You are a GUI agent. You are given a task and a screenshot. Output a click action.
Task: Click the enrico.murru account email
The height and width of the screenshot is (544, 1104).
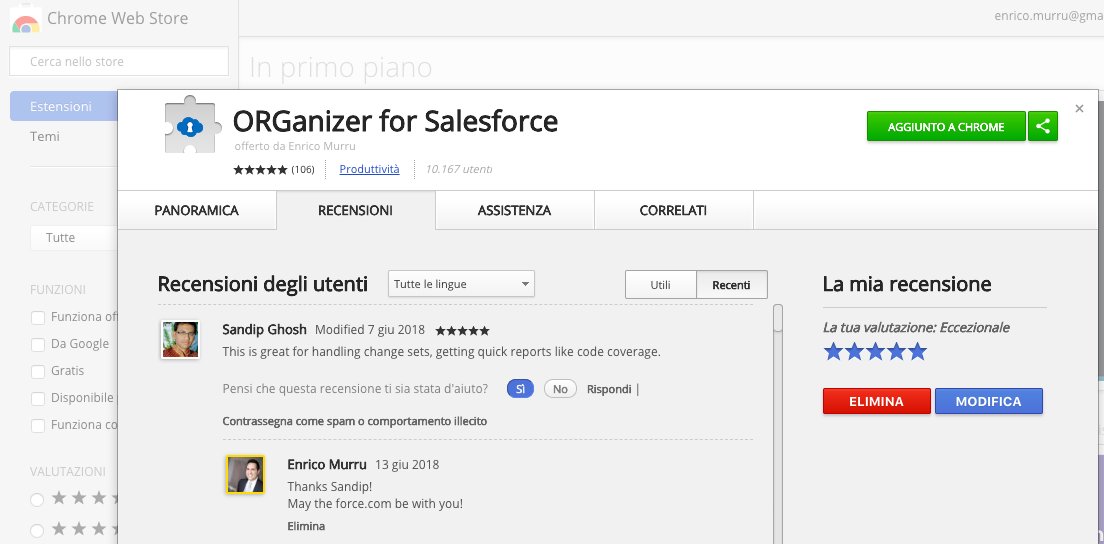coord(1048,15)
